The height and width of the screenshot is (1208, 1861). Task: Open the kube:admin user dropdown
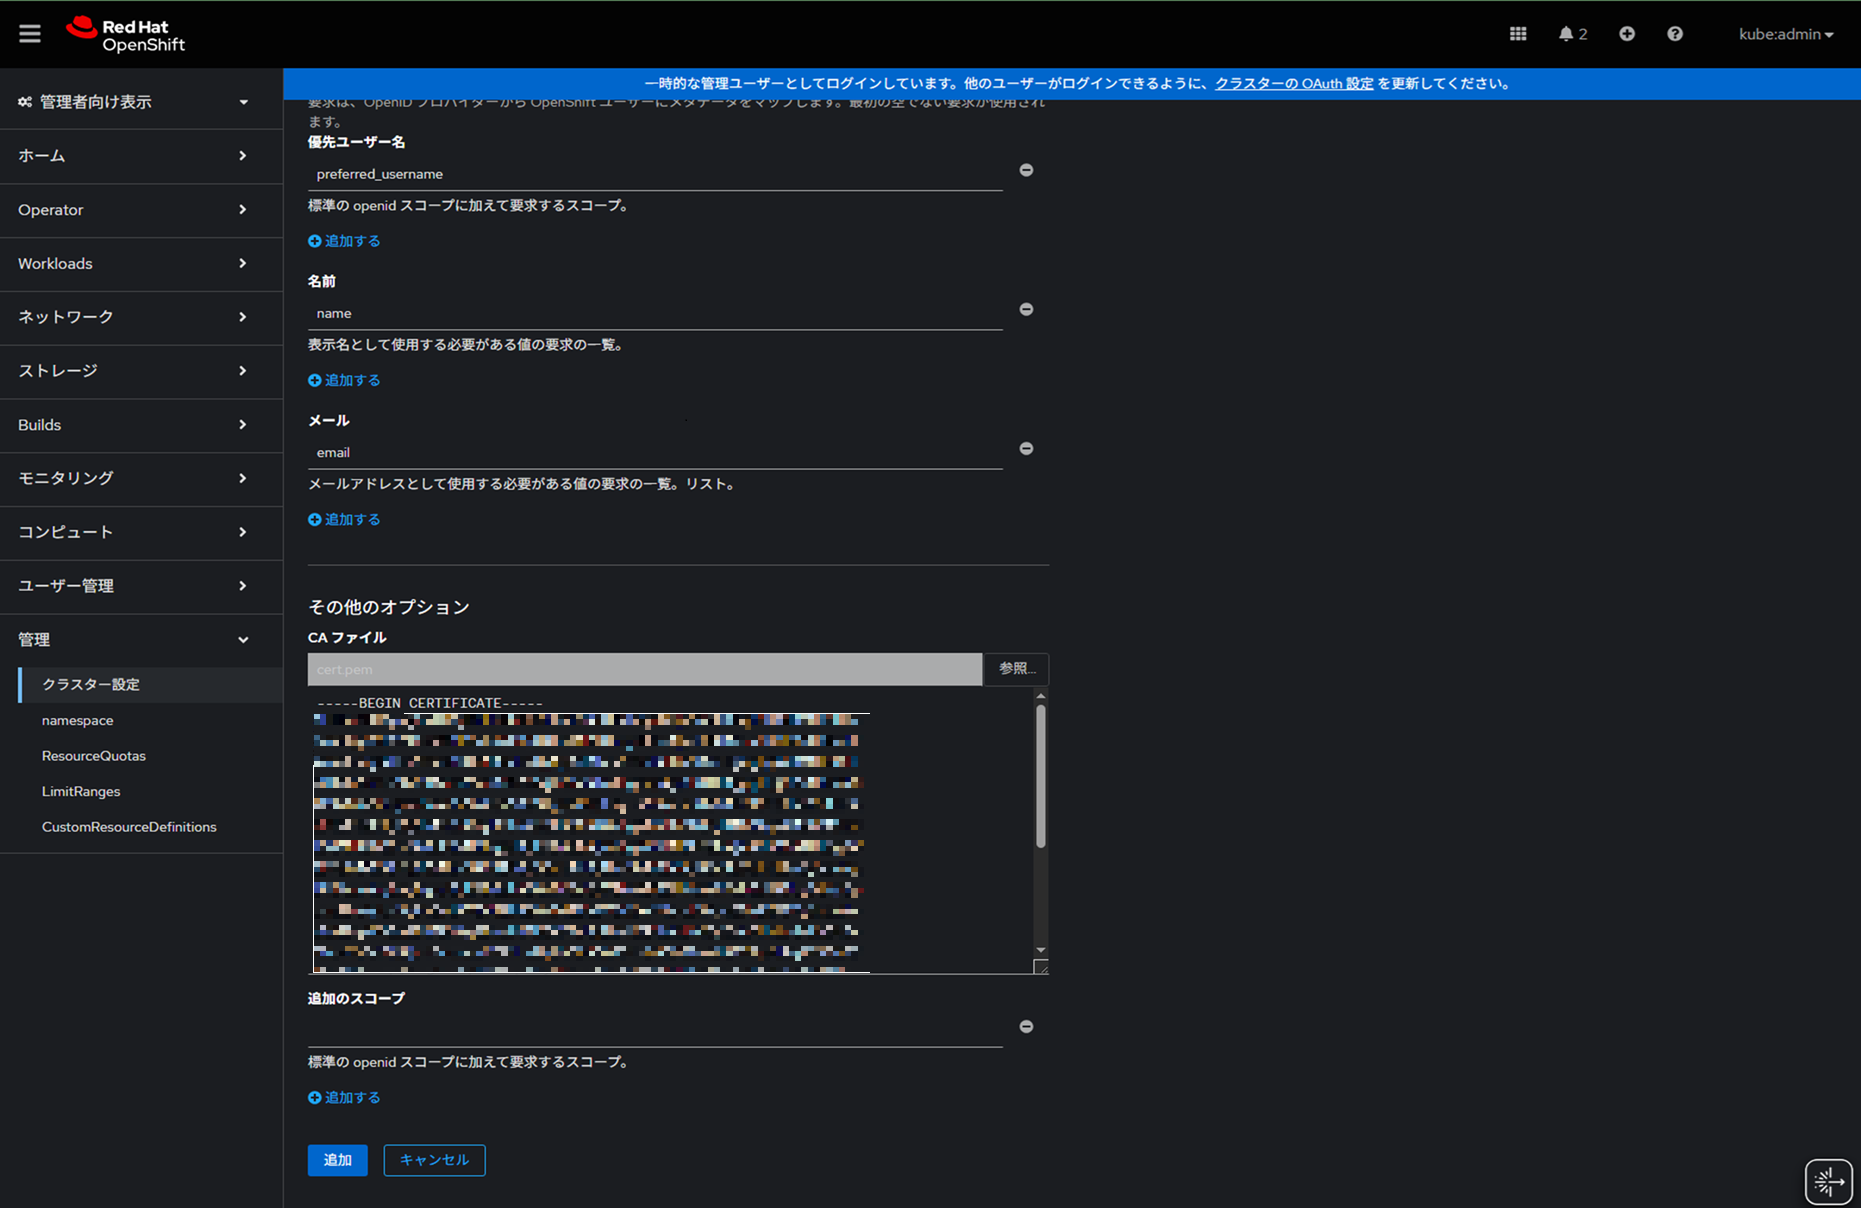[1785, 34]
